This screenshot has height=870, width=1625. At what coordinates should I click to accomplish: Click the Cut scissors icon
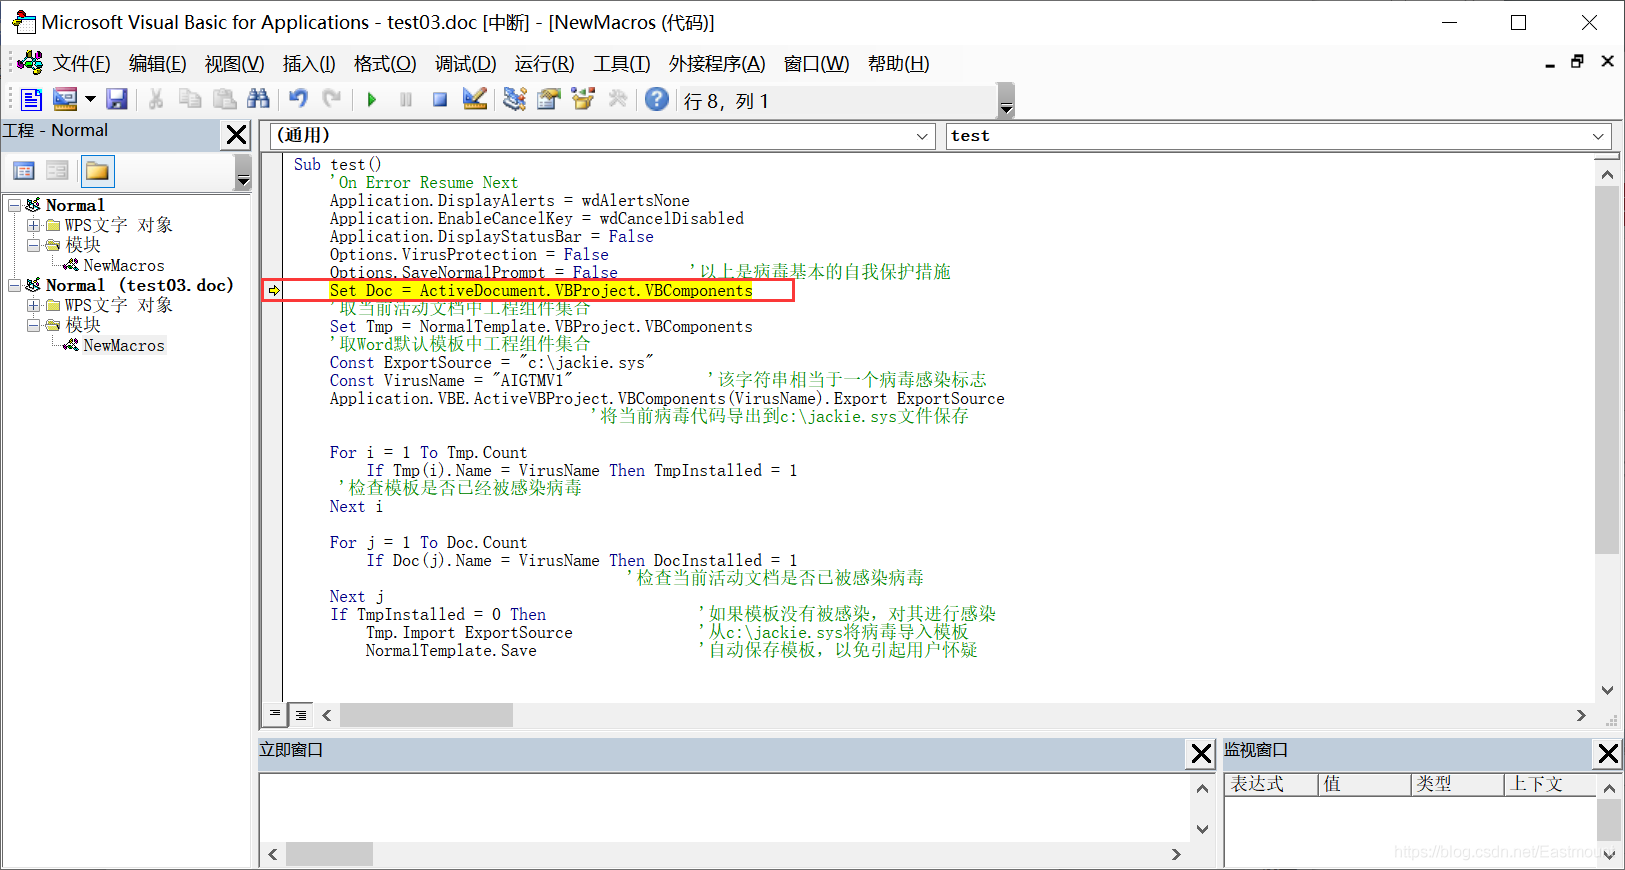[x=156, y=99]
